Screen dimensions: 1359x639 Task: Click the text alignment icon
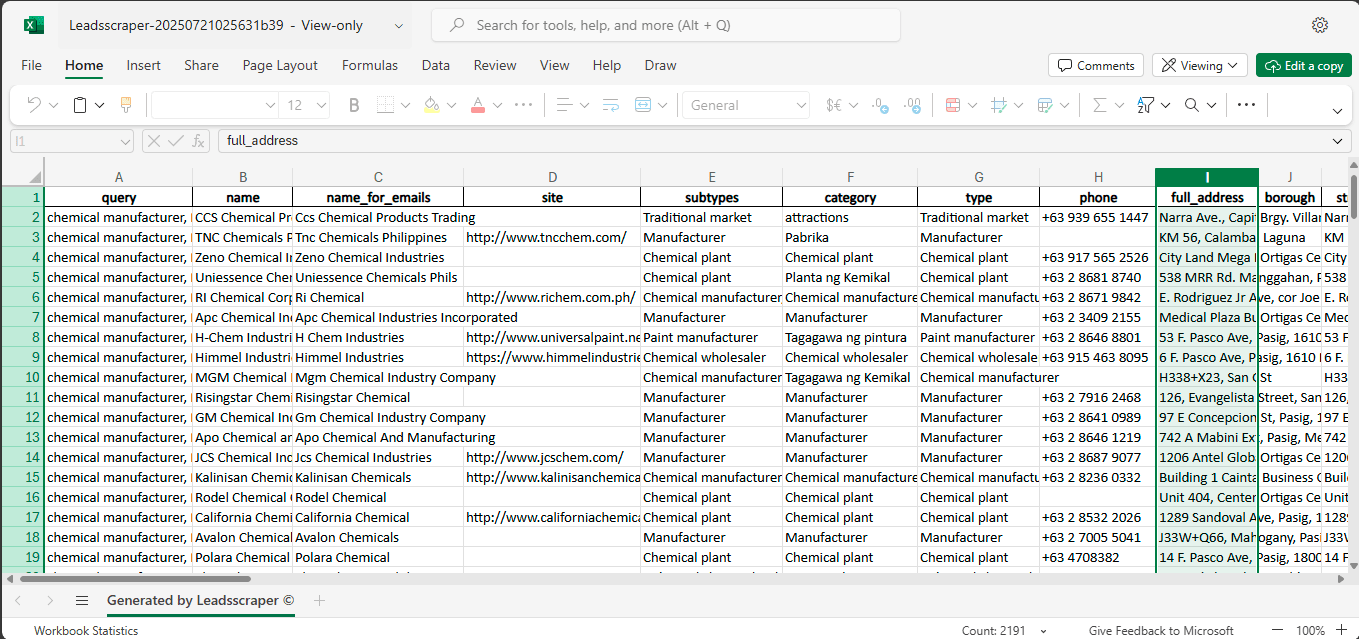tap(564, 105)
